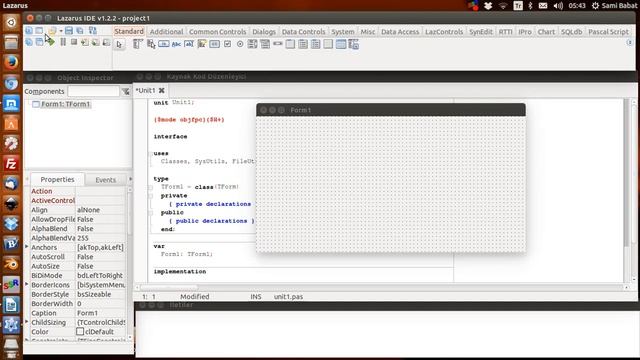Viewport: 640px width, 360px height.
Task: Select the TListBox component icon
Action: 252,44
